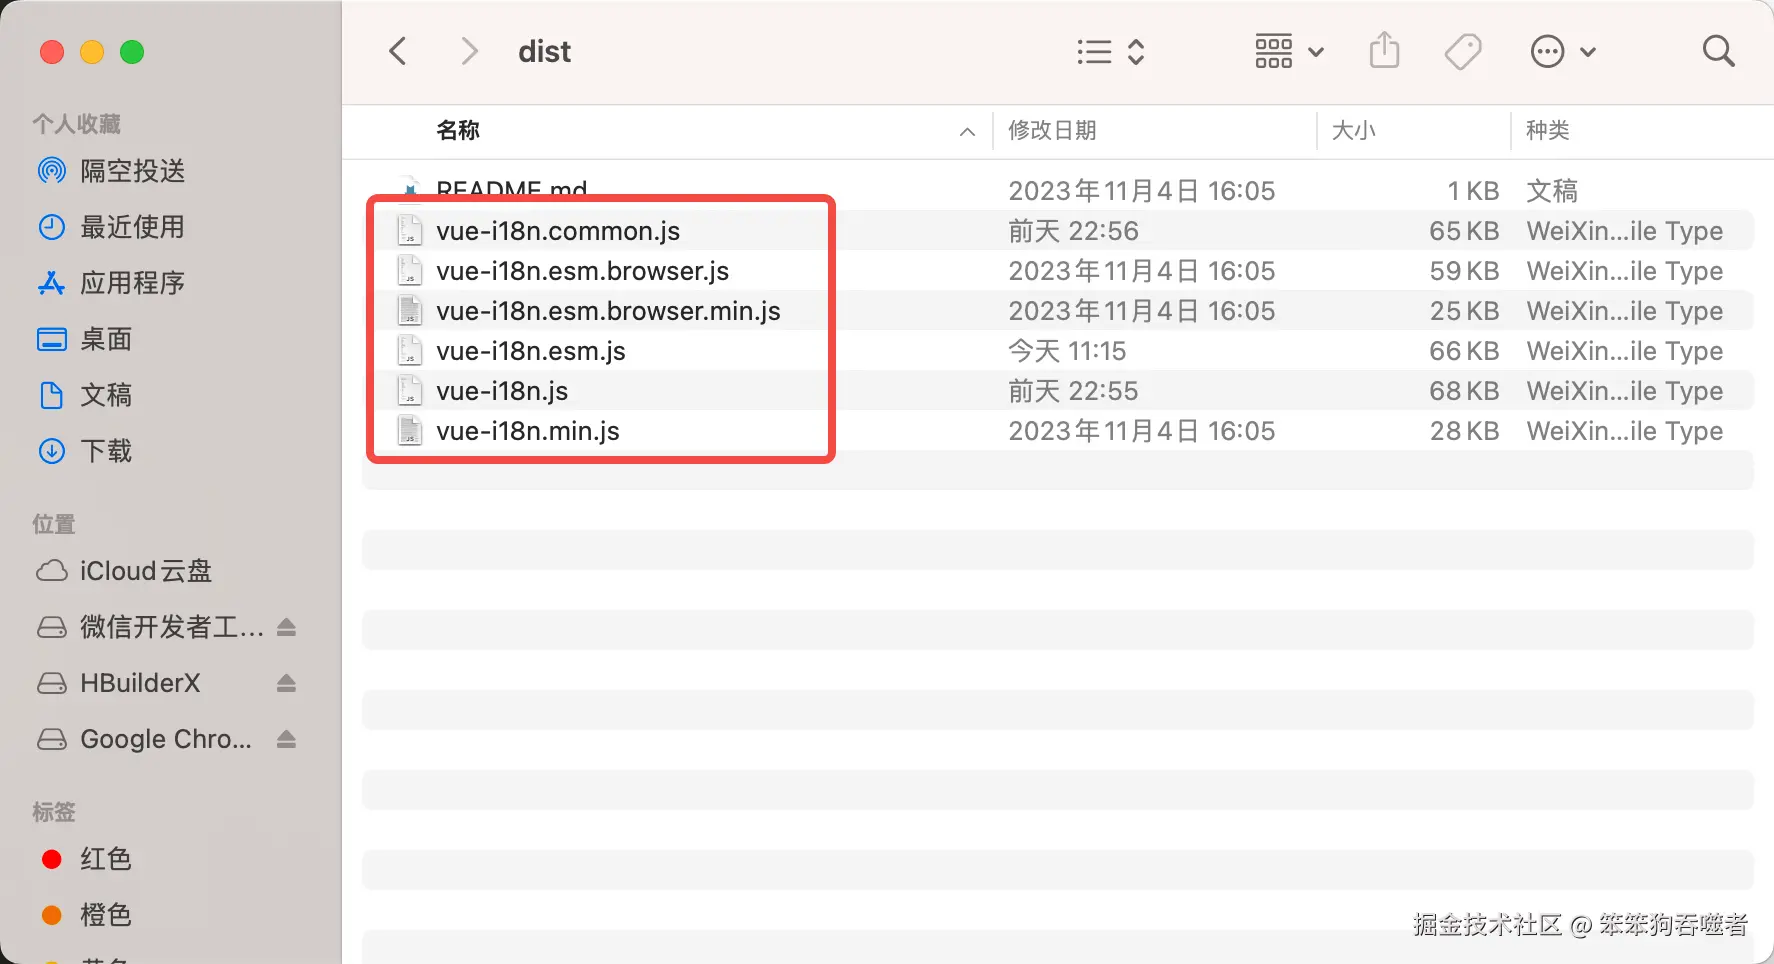This screenshot has height=964, width=1774.
Task: Select the vue-i18n.esm.js file
Action: point(531,351)
